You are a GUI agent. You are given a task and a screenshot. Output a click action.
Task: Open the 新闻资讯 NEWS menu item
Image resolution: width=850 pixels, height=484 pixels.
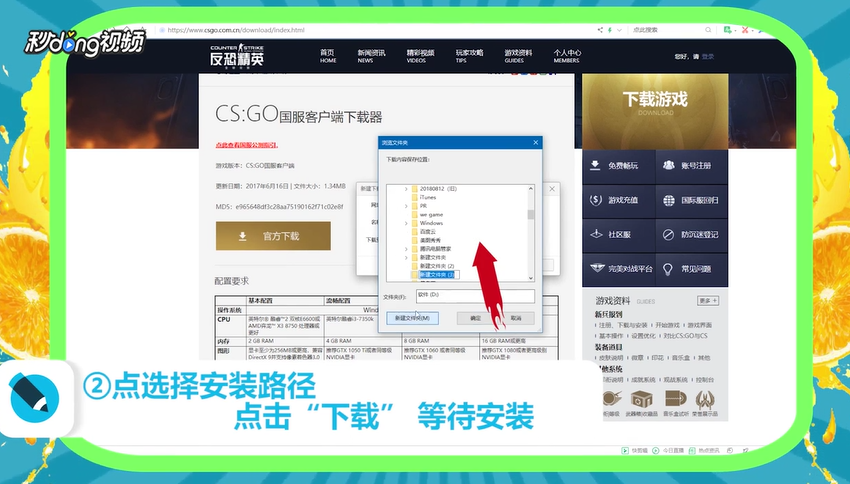371,56
